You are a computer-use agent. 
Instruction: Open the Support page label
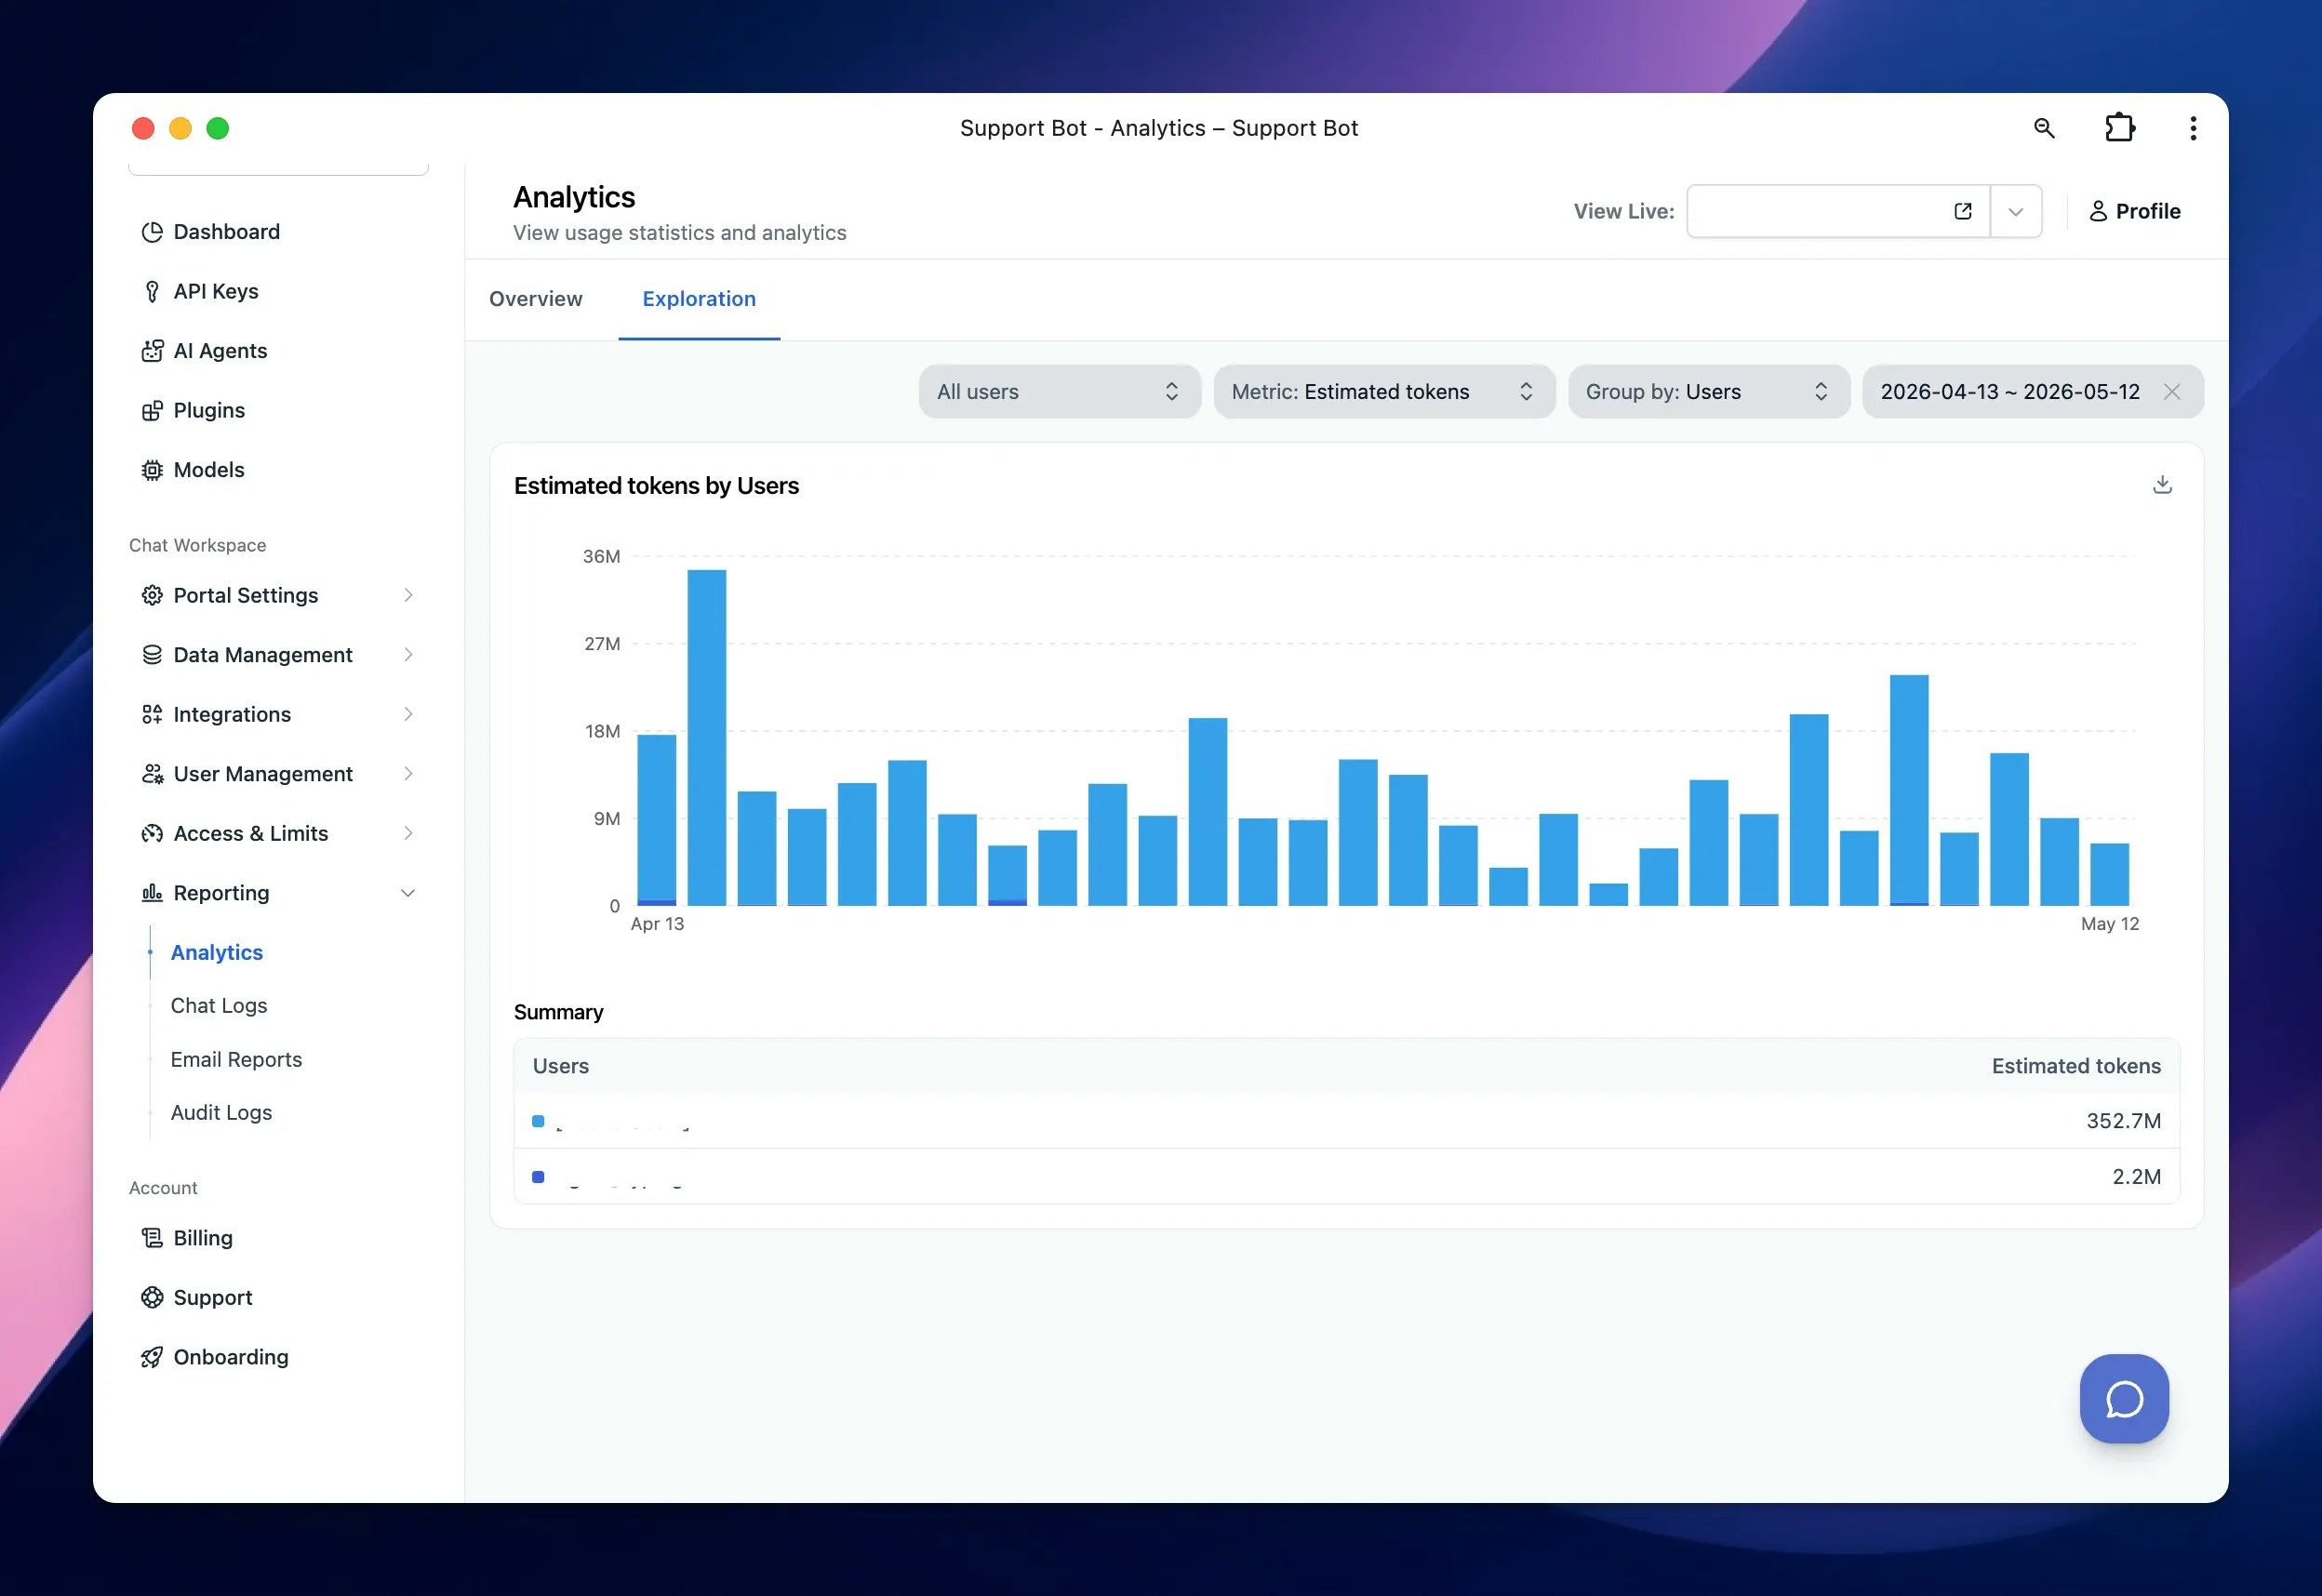[213, 1297]
